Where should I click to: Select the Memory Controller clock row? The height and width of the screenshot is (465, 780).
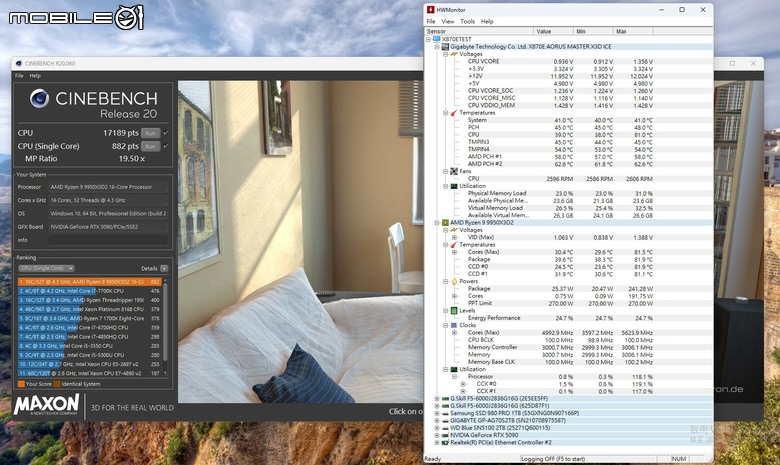click(560, 347)
